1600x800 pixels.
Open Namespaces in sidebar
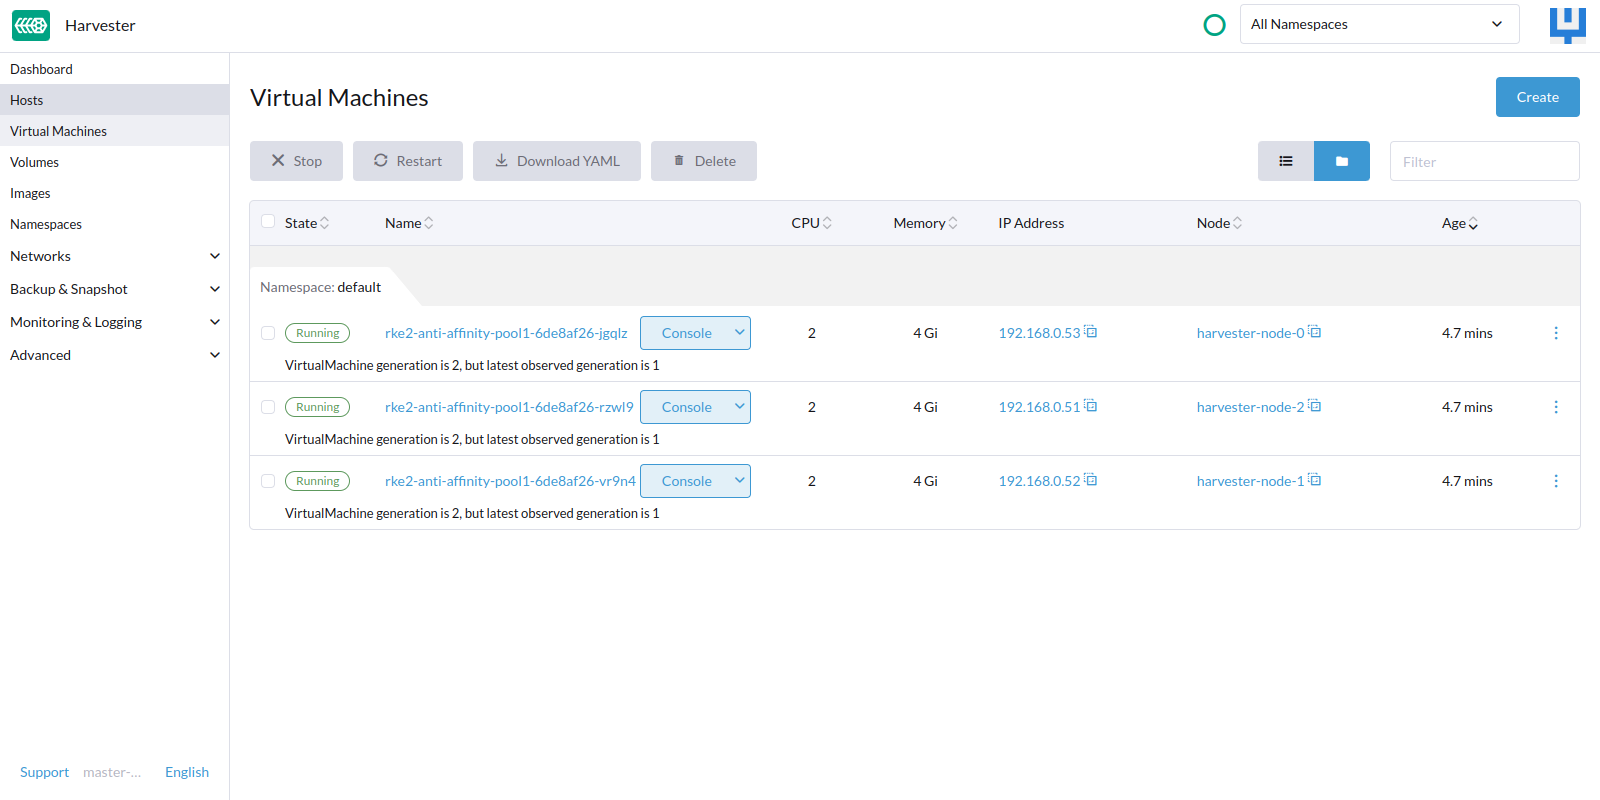tap(114, 224)
